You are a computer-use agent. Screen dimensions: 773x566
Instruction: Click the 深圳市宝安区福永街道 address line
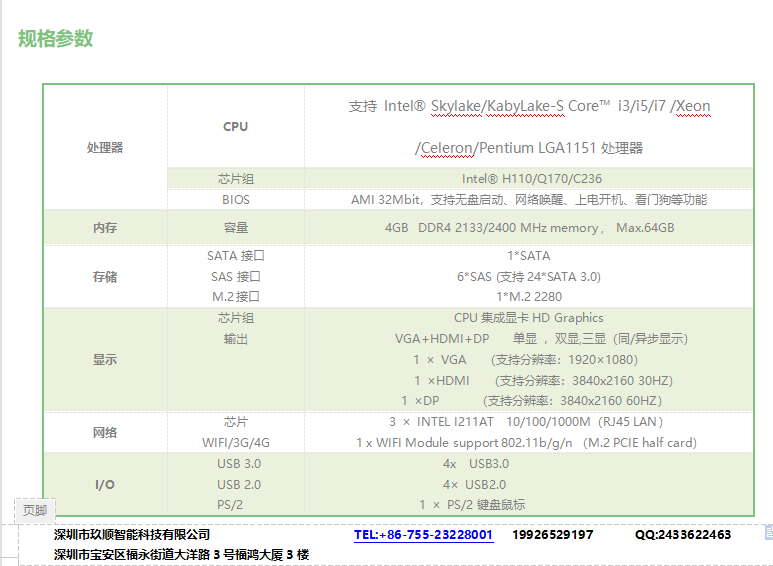point(181,555)
